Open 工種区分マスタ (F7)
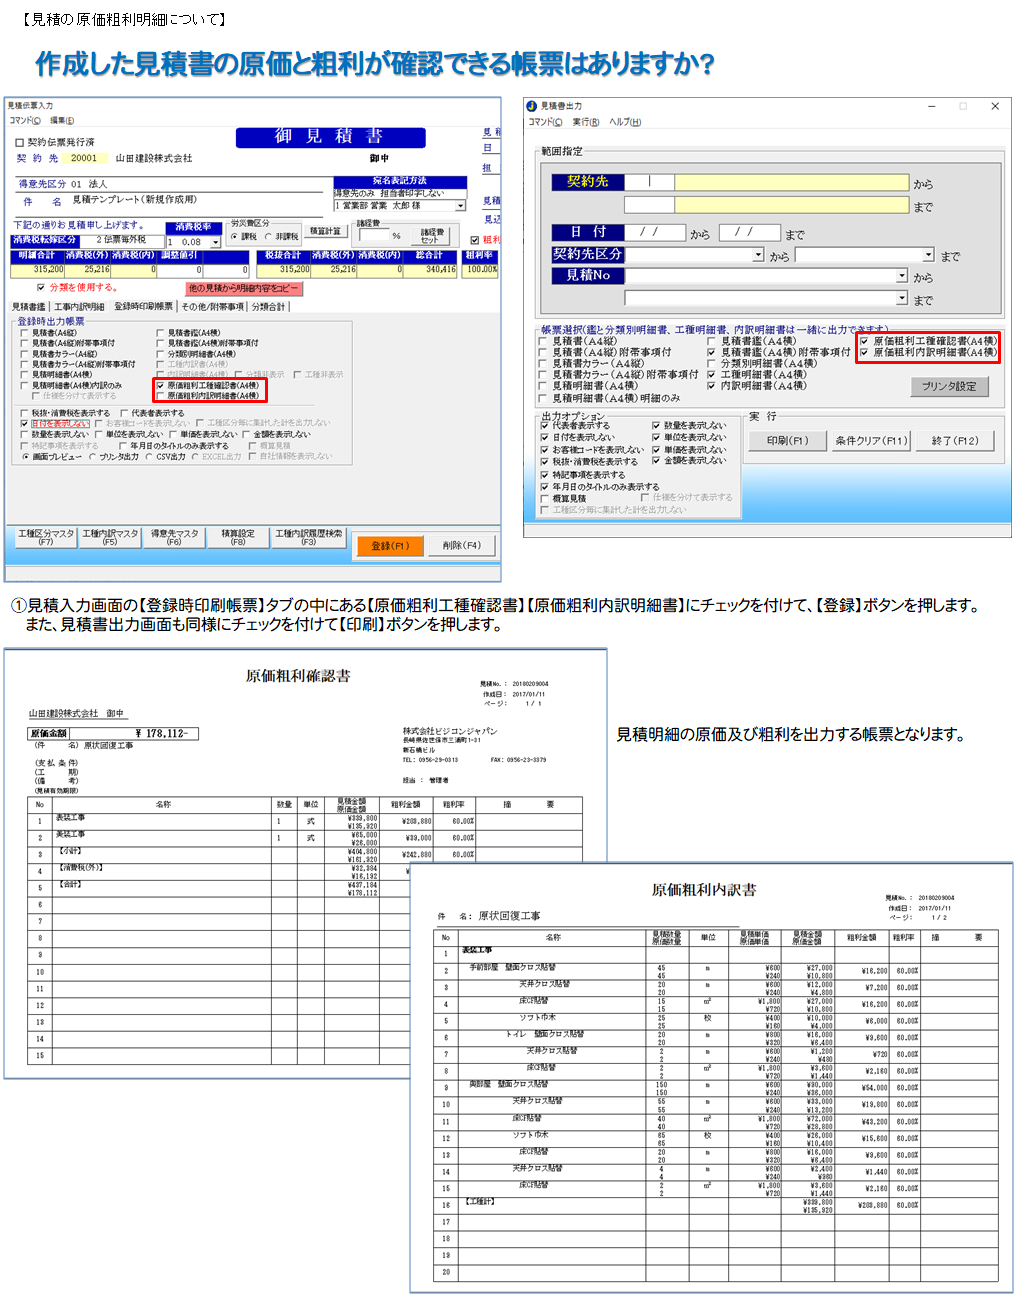 [x=46, y=537]
